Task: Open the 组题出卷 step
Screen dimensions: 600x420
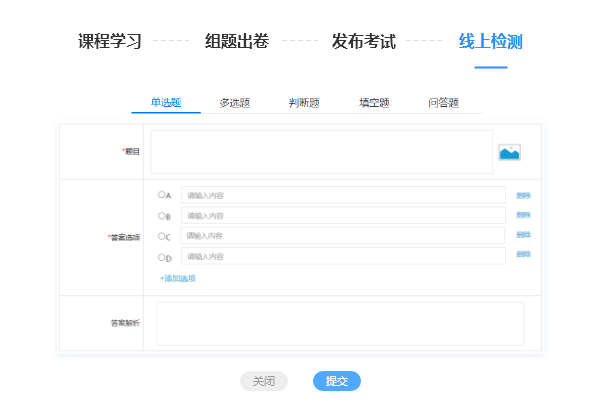Action: 237,42
